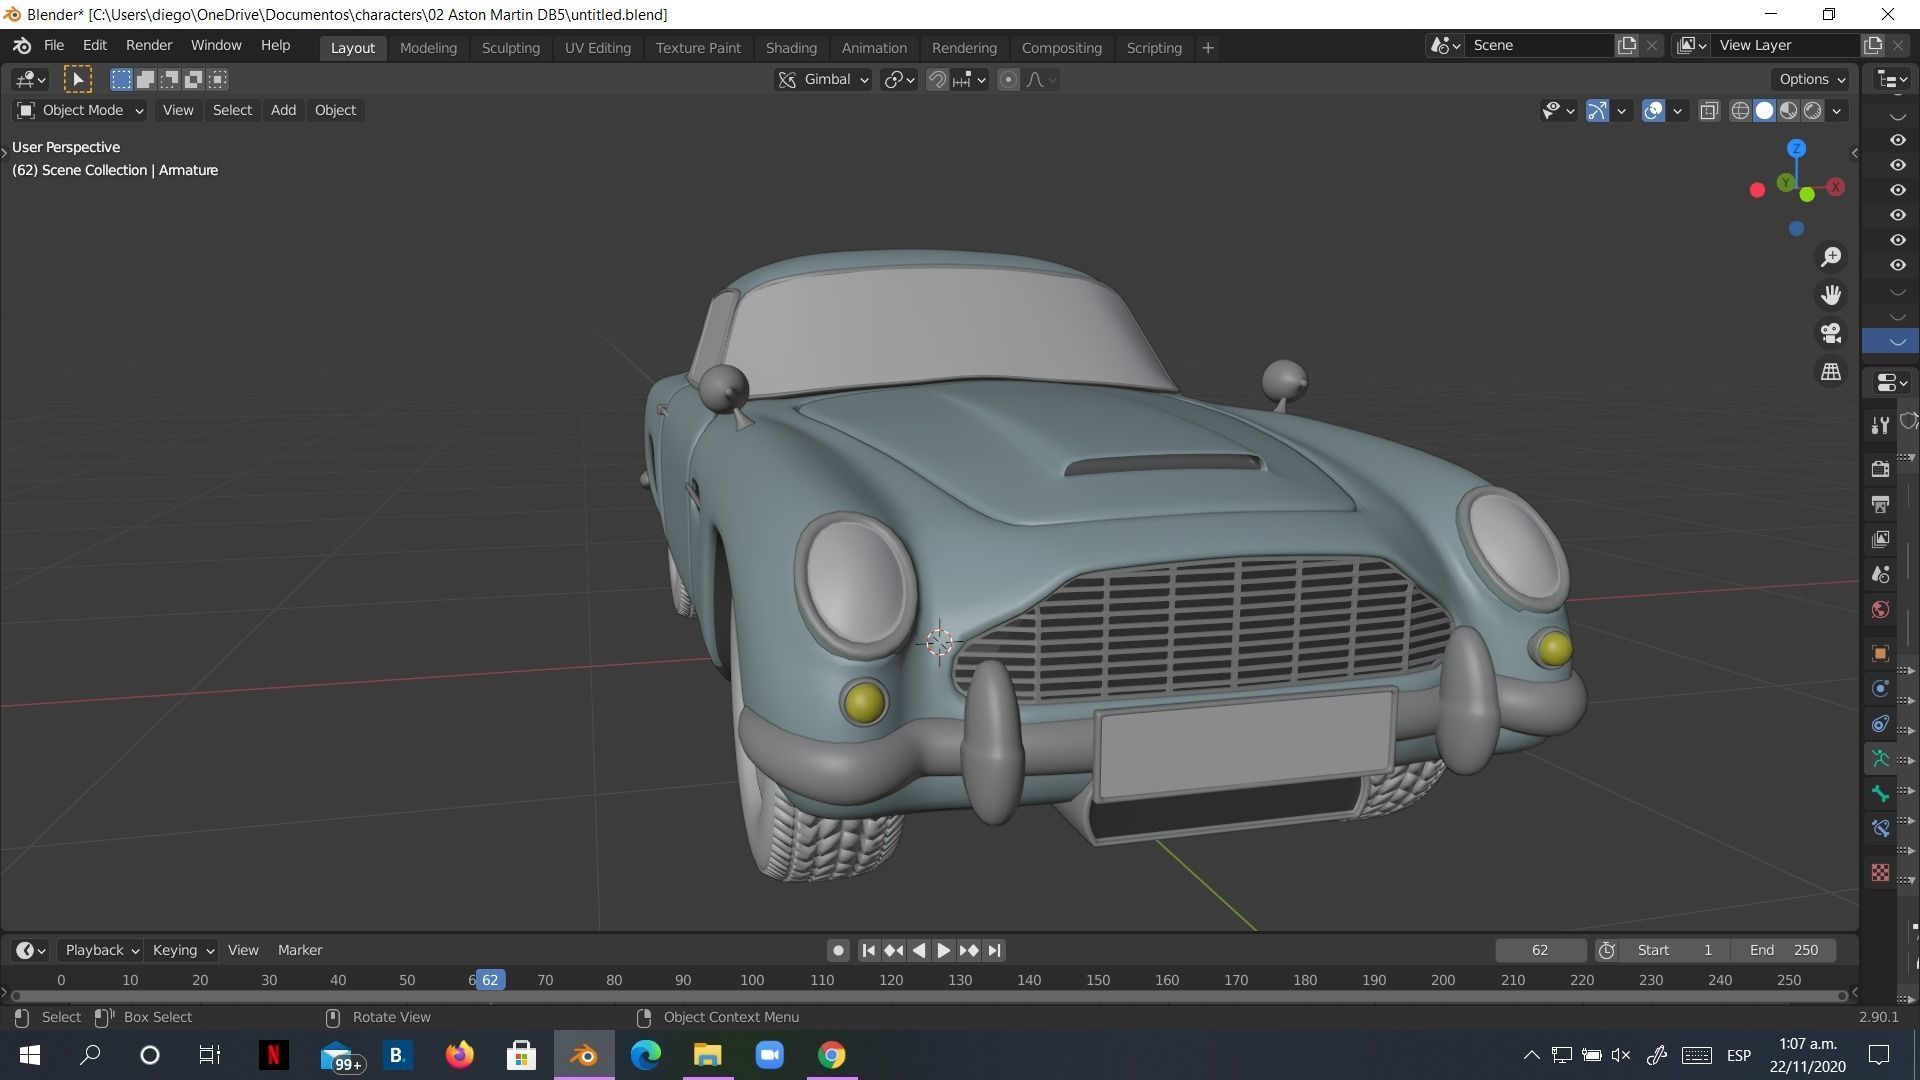This screenshot has width=1920, height=1080.
Task: Toggle Use Preview Range clock in timeline
Action: [1606, 950]
